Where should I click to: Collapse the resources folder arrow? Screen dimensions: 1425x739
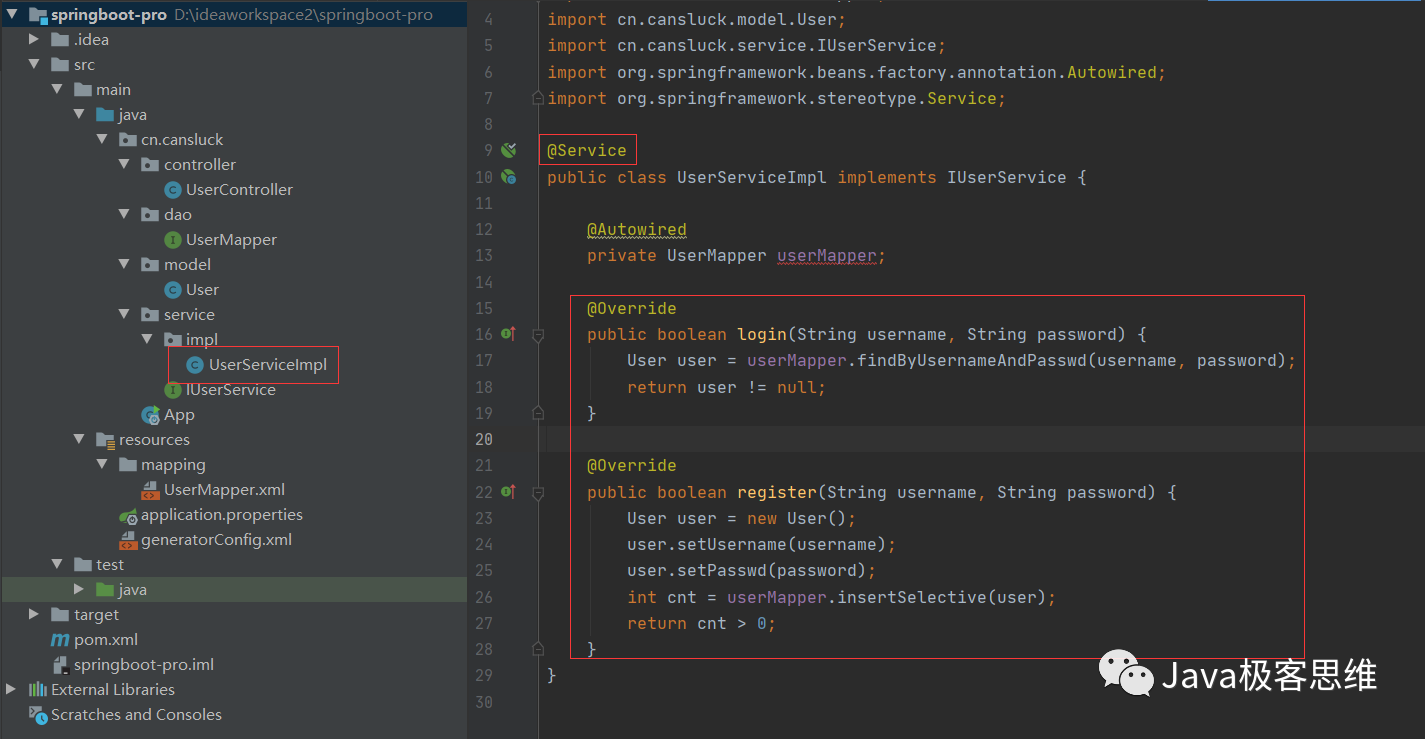(79, 440)
